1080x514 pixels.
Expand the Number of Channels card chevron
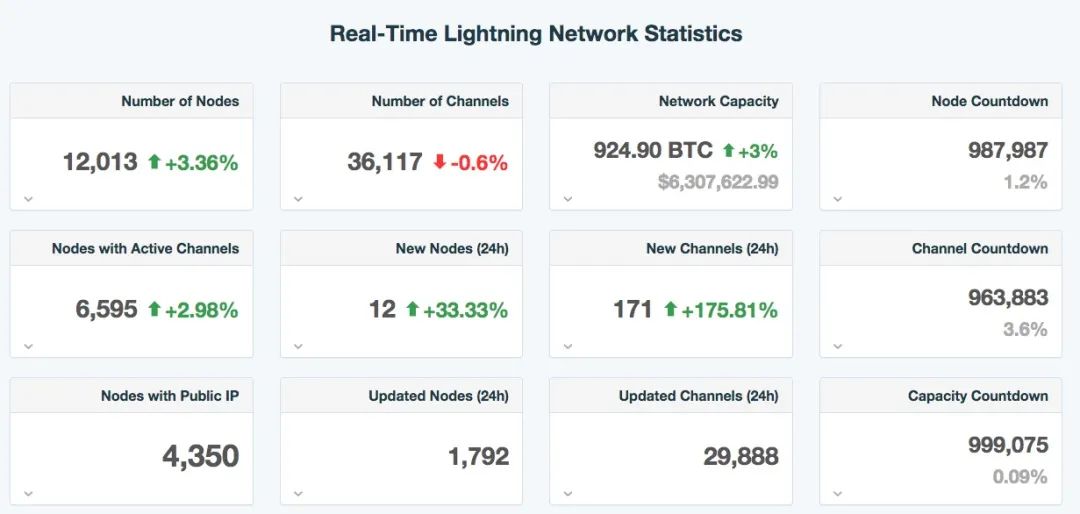coord(298,198)
